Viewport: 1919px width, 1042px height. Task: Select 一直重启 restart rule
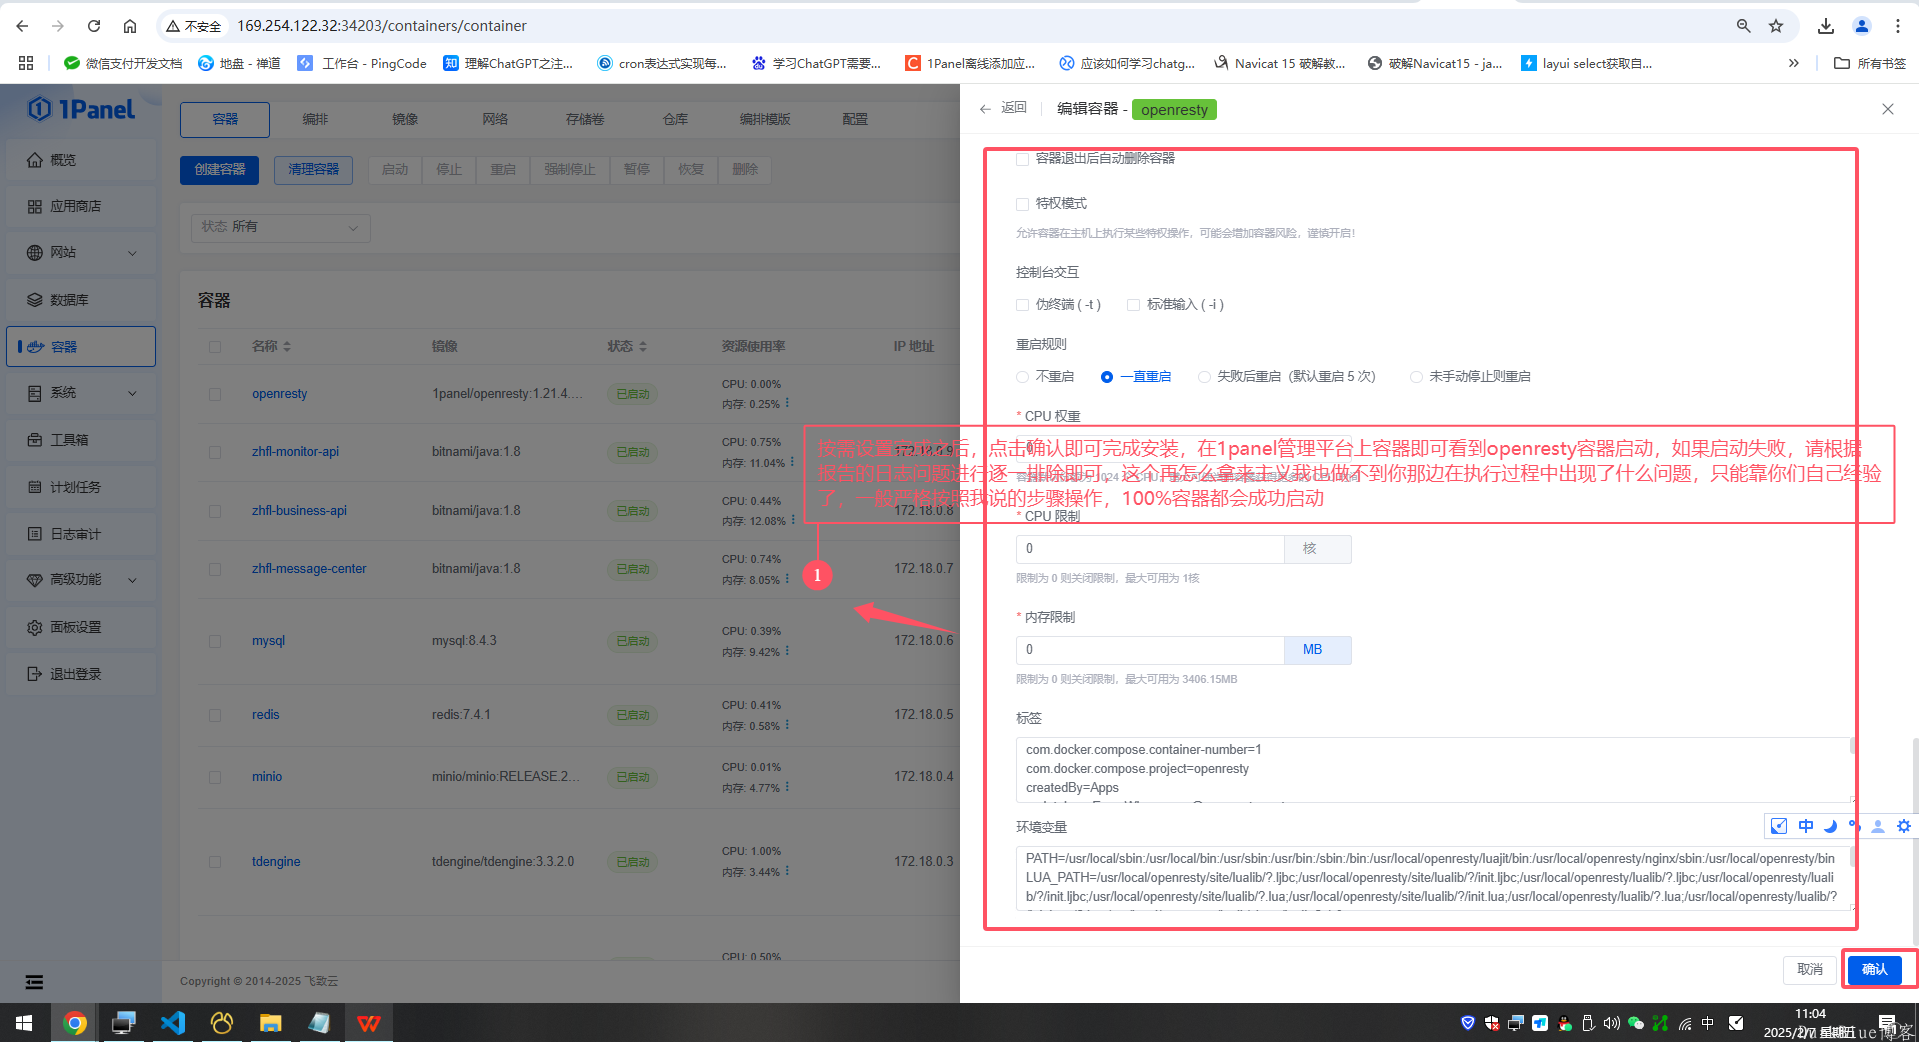(x=1107, y=377)
